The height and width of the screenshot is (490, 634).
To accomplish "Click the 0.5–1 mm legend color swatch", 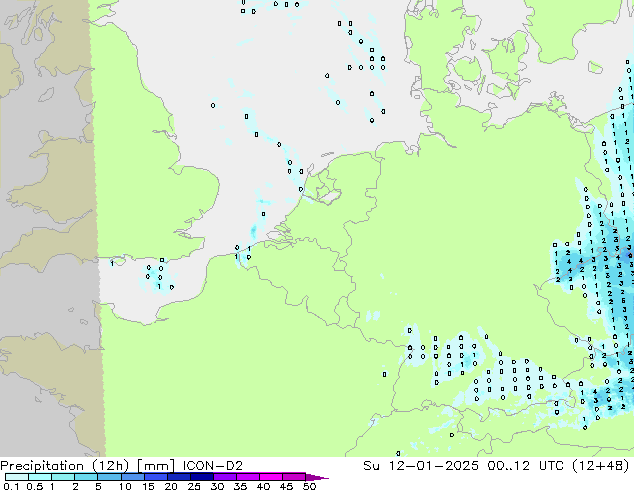I will [40, 477].
